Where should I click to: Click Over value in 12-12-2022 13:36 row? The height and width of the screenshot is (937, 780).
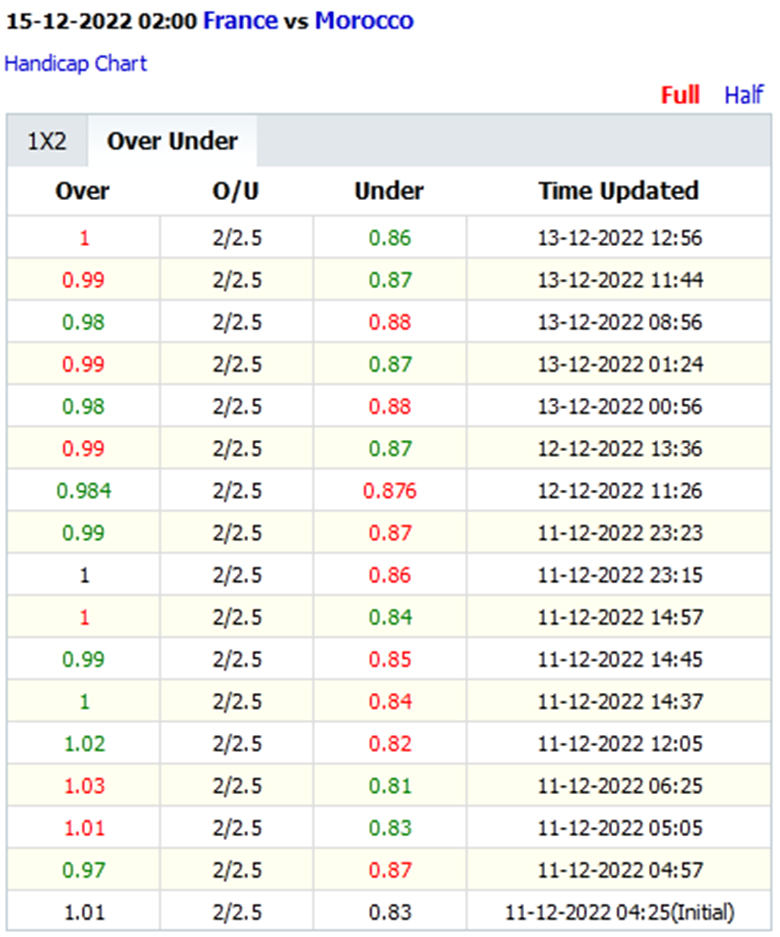(84, 448)
